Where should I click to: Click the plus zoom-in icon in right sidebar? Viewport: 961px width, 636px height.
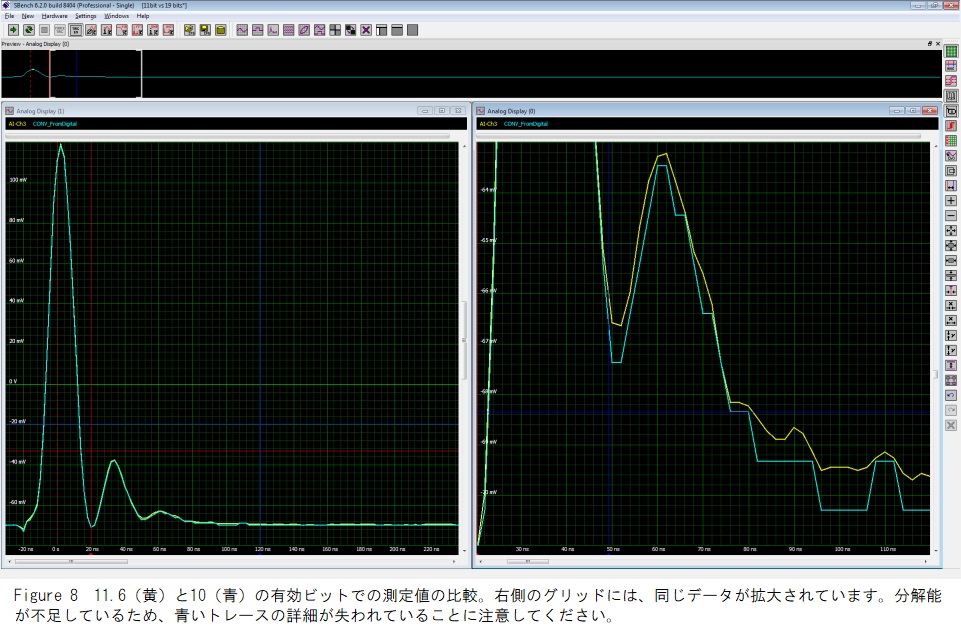951,200
